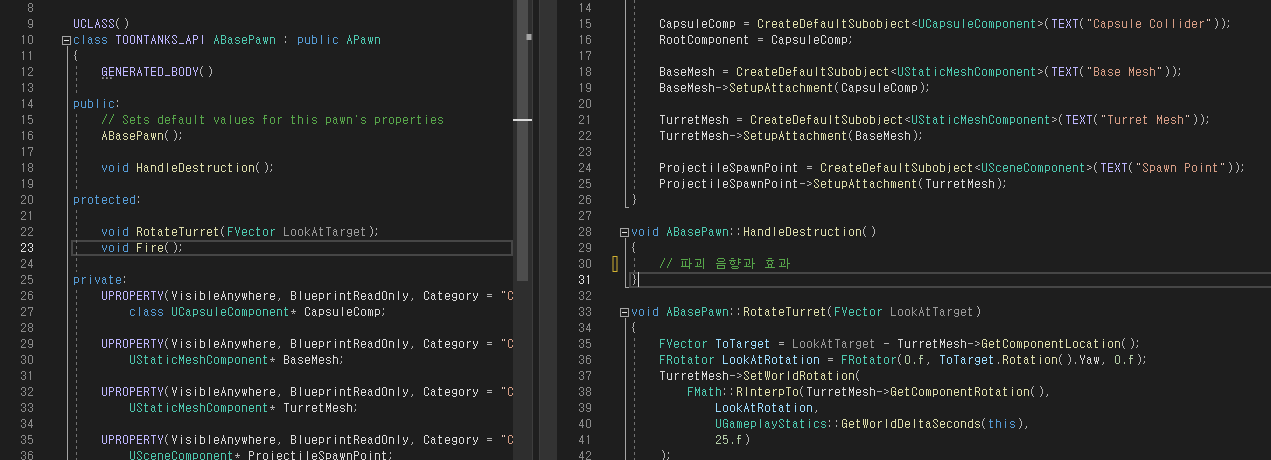Click the FVector ToTarget declaration

(x=899, y=344)
